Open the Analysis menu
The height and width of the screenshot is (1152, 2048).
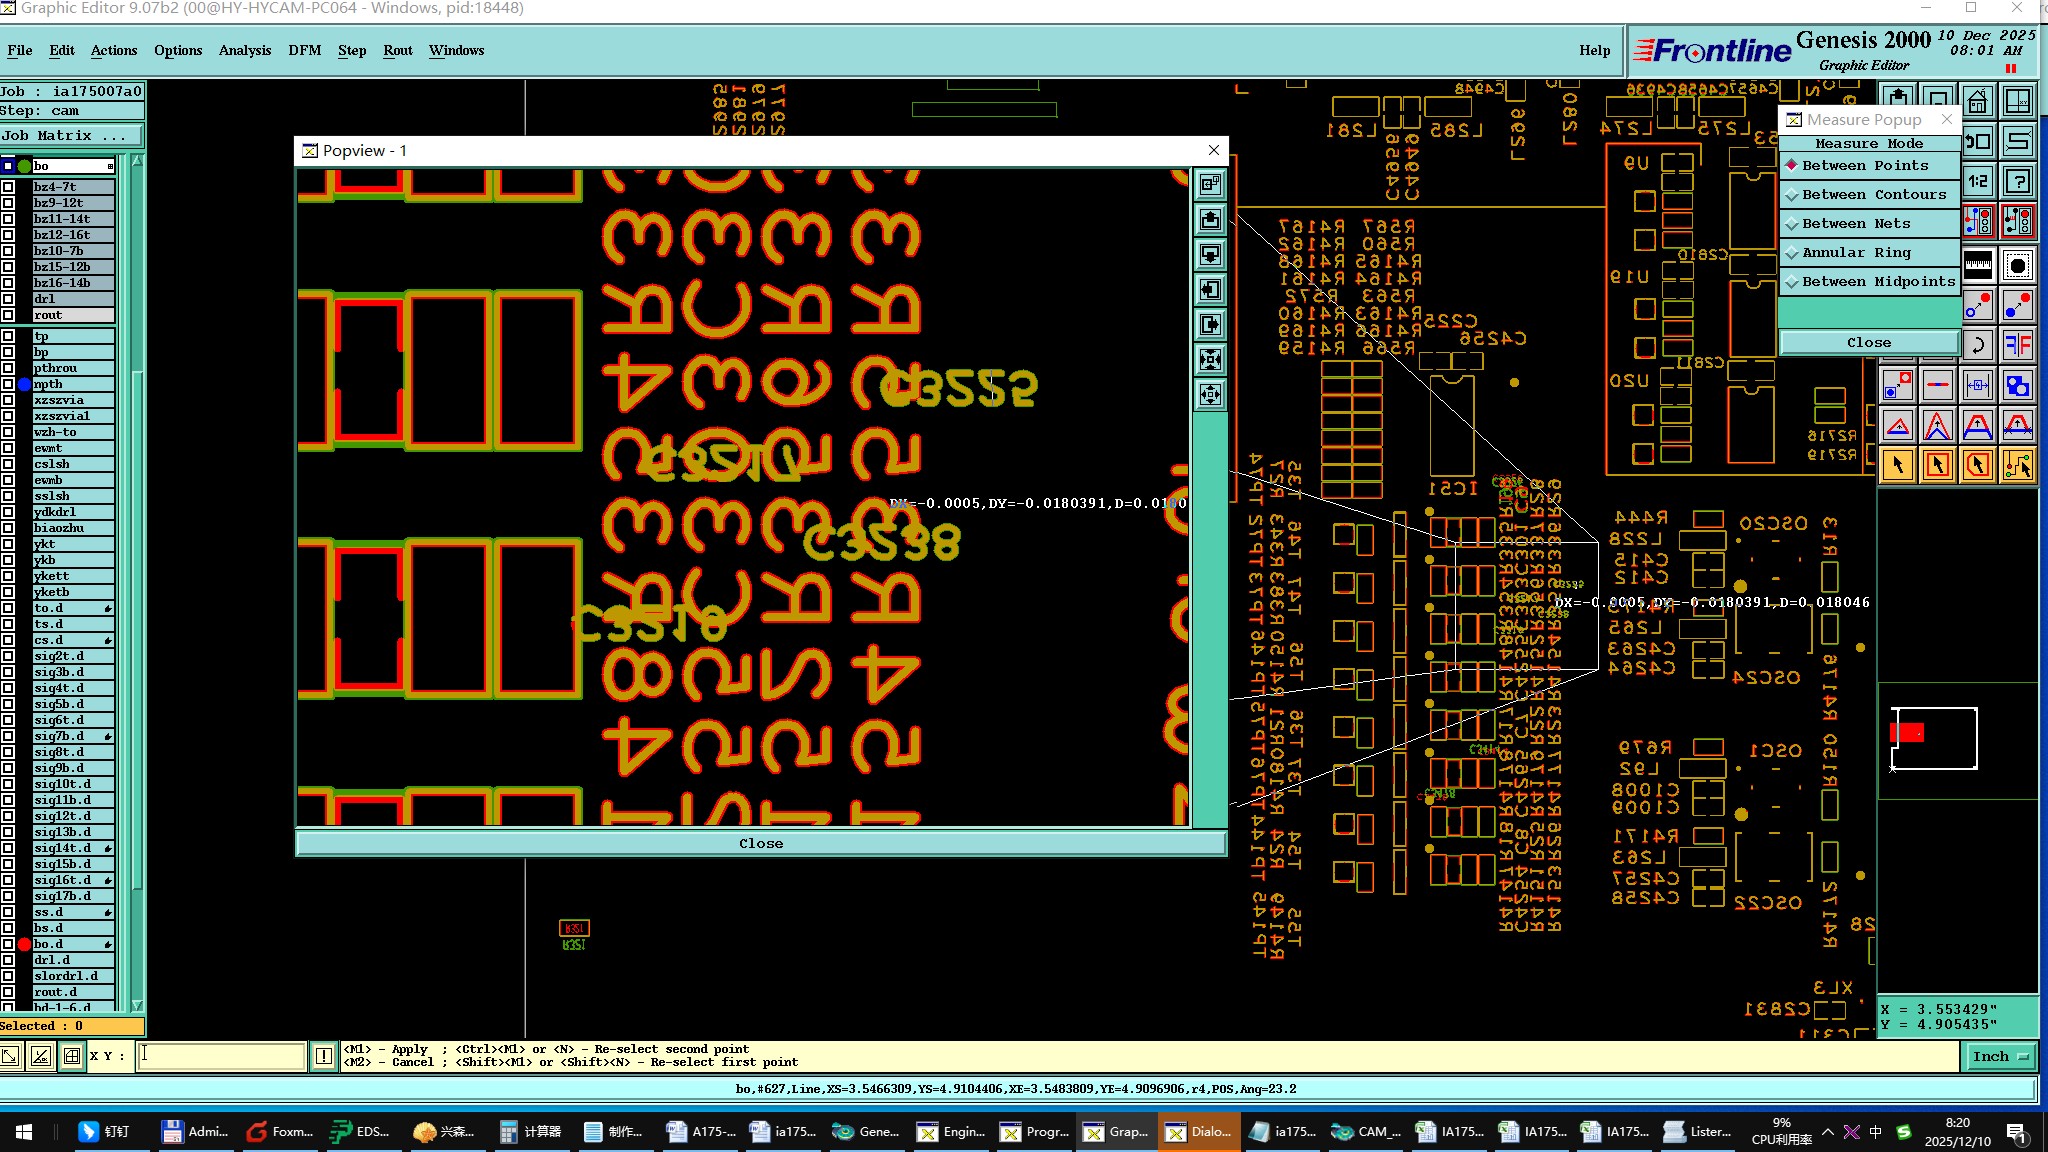(244, 50)
